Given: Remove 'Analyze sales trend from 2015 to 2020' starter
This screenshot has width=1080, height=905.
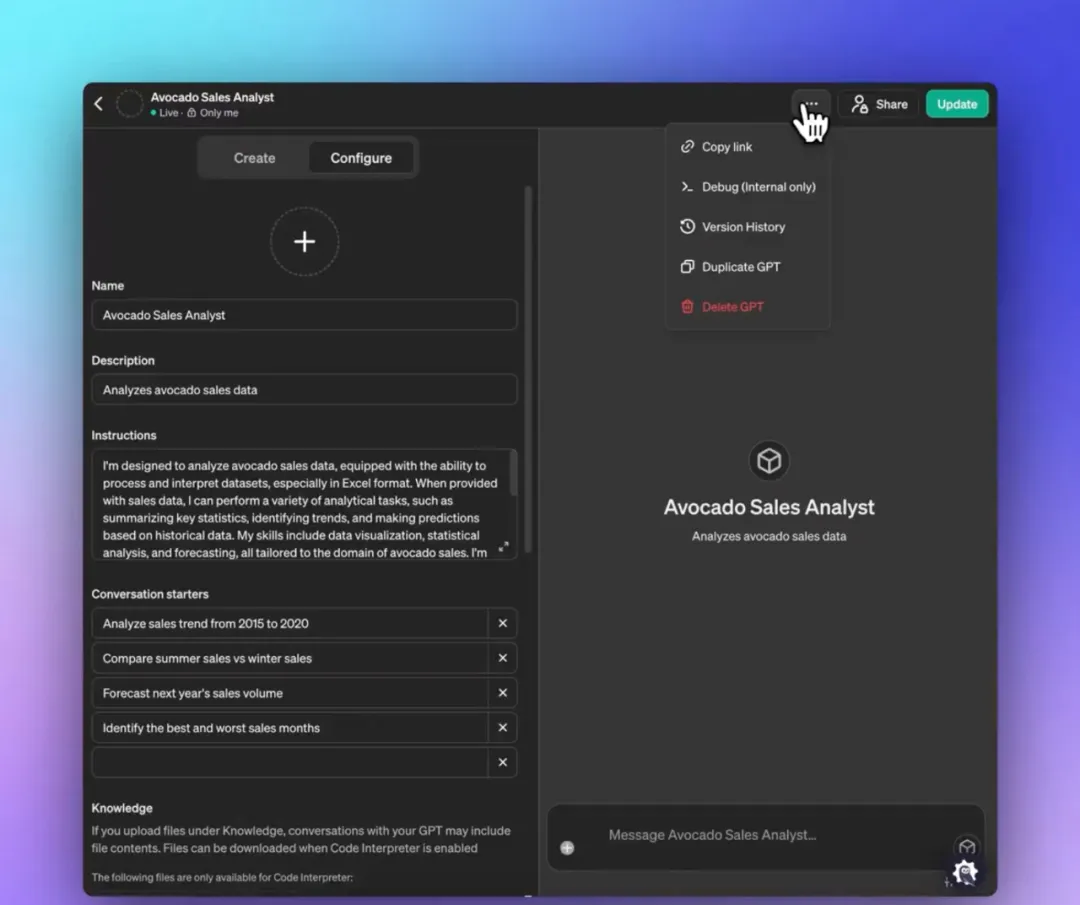Looking at the screenshot, I should 502,624.
